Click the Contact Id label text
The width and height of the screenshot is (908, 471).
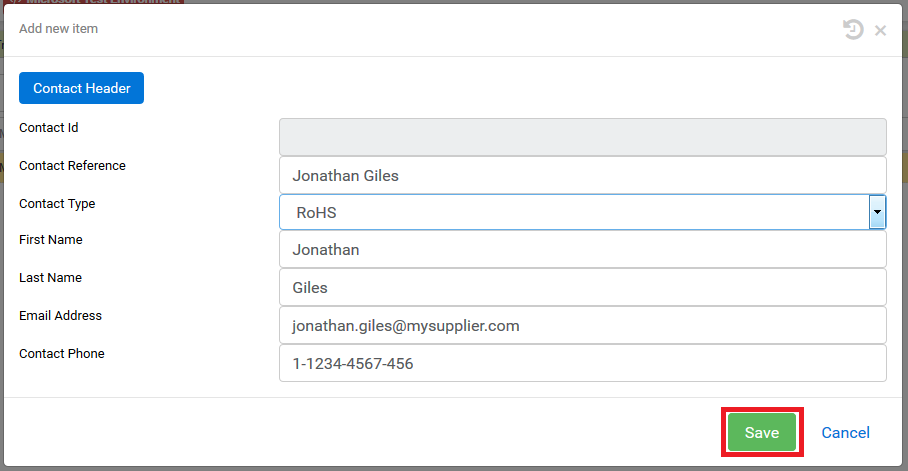[x=49, y=128]
